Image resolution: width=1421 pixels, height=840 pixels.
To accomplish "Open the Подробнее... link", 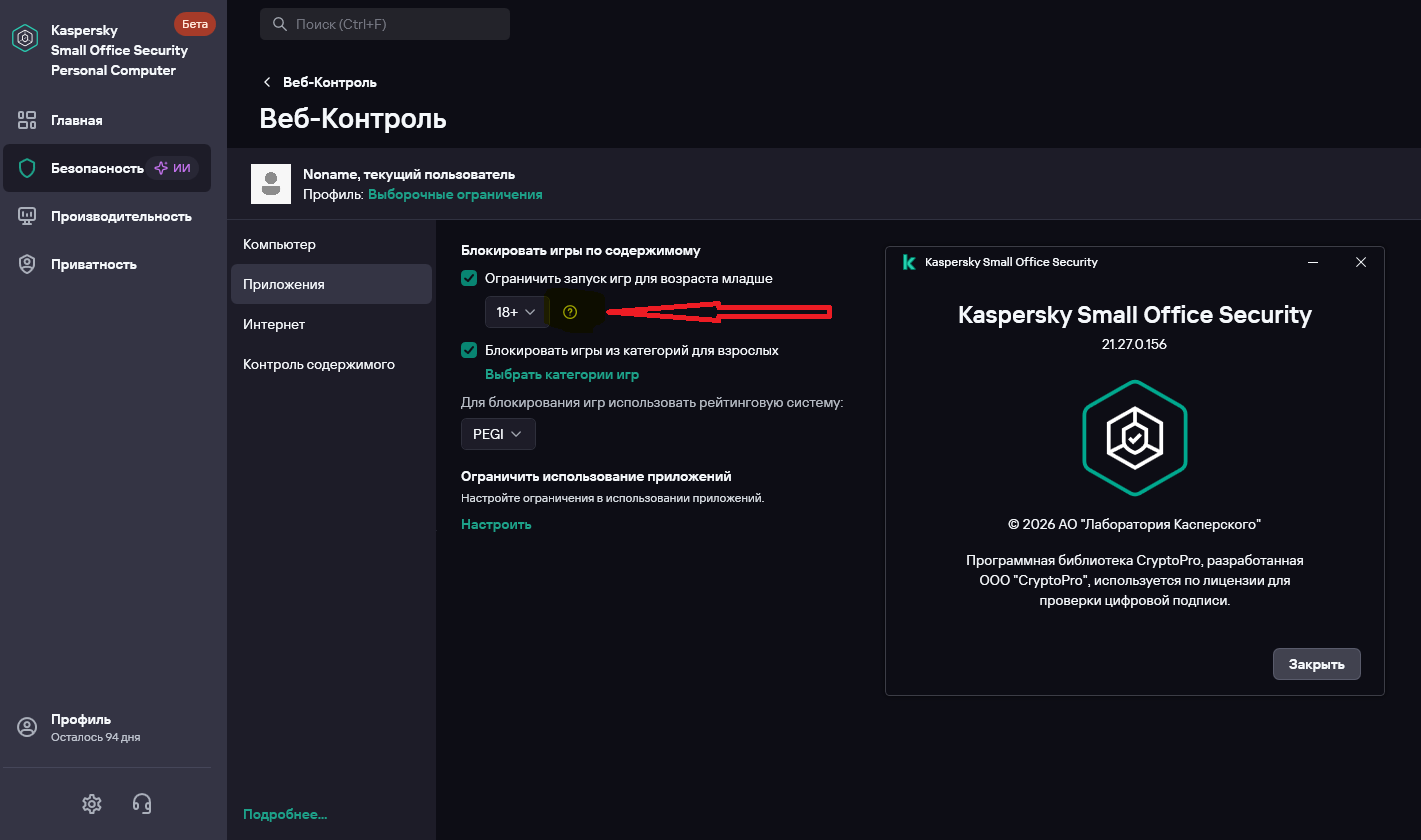I will (285, 814).
